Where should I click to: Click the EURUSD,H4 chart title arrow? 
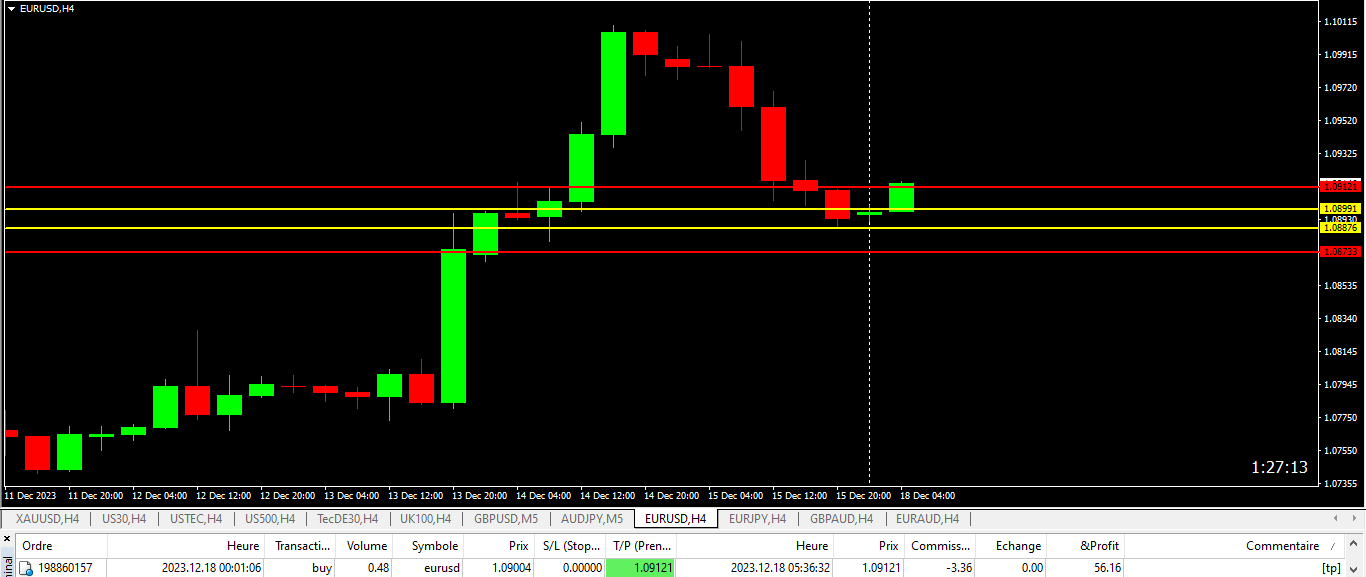pos(11,8)
